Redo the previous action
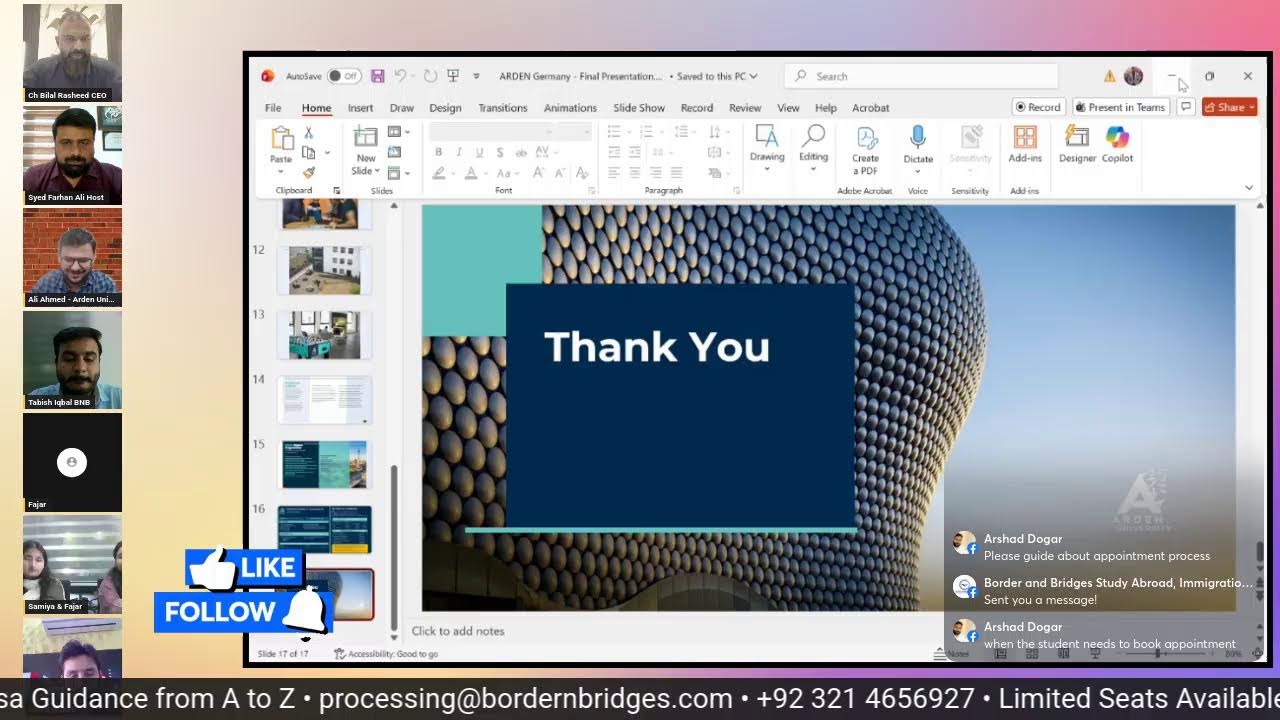The width and height of the screenshot is (1280, 720). click(430, 76)
